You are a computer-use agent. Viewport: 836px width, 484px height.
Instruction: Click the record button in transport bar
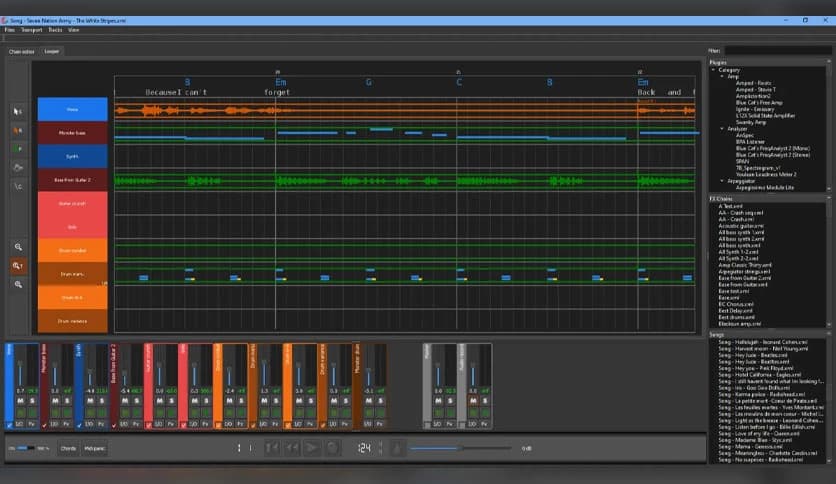tap(332, 448)
